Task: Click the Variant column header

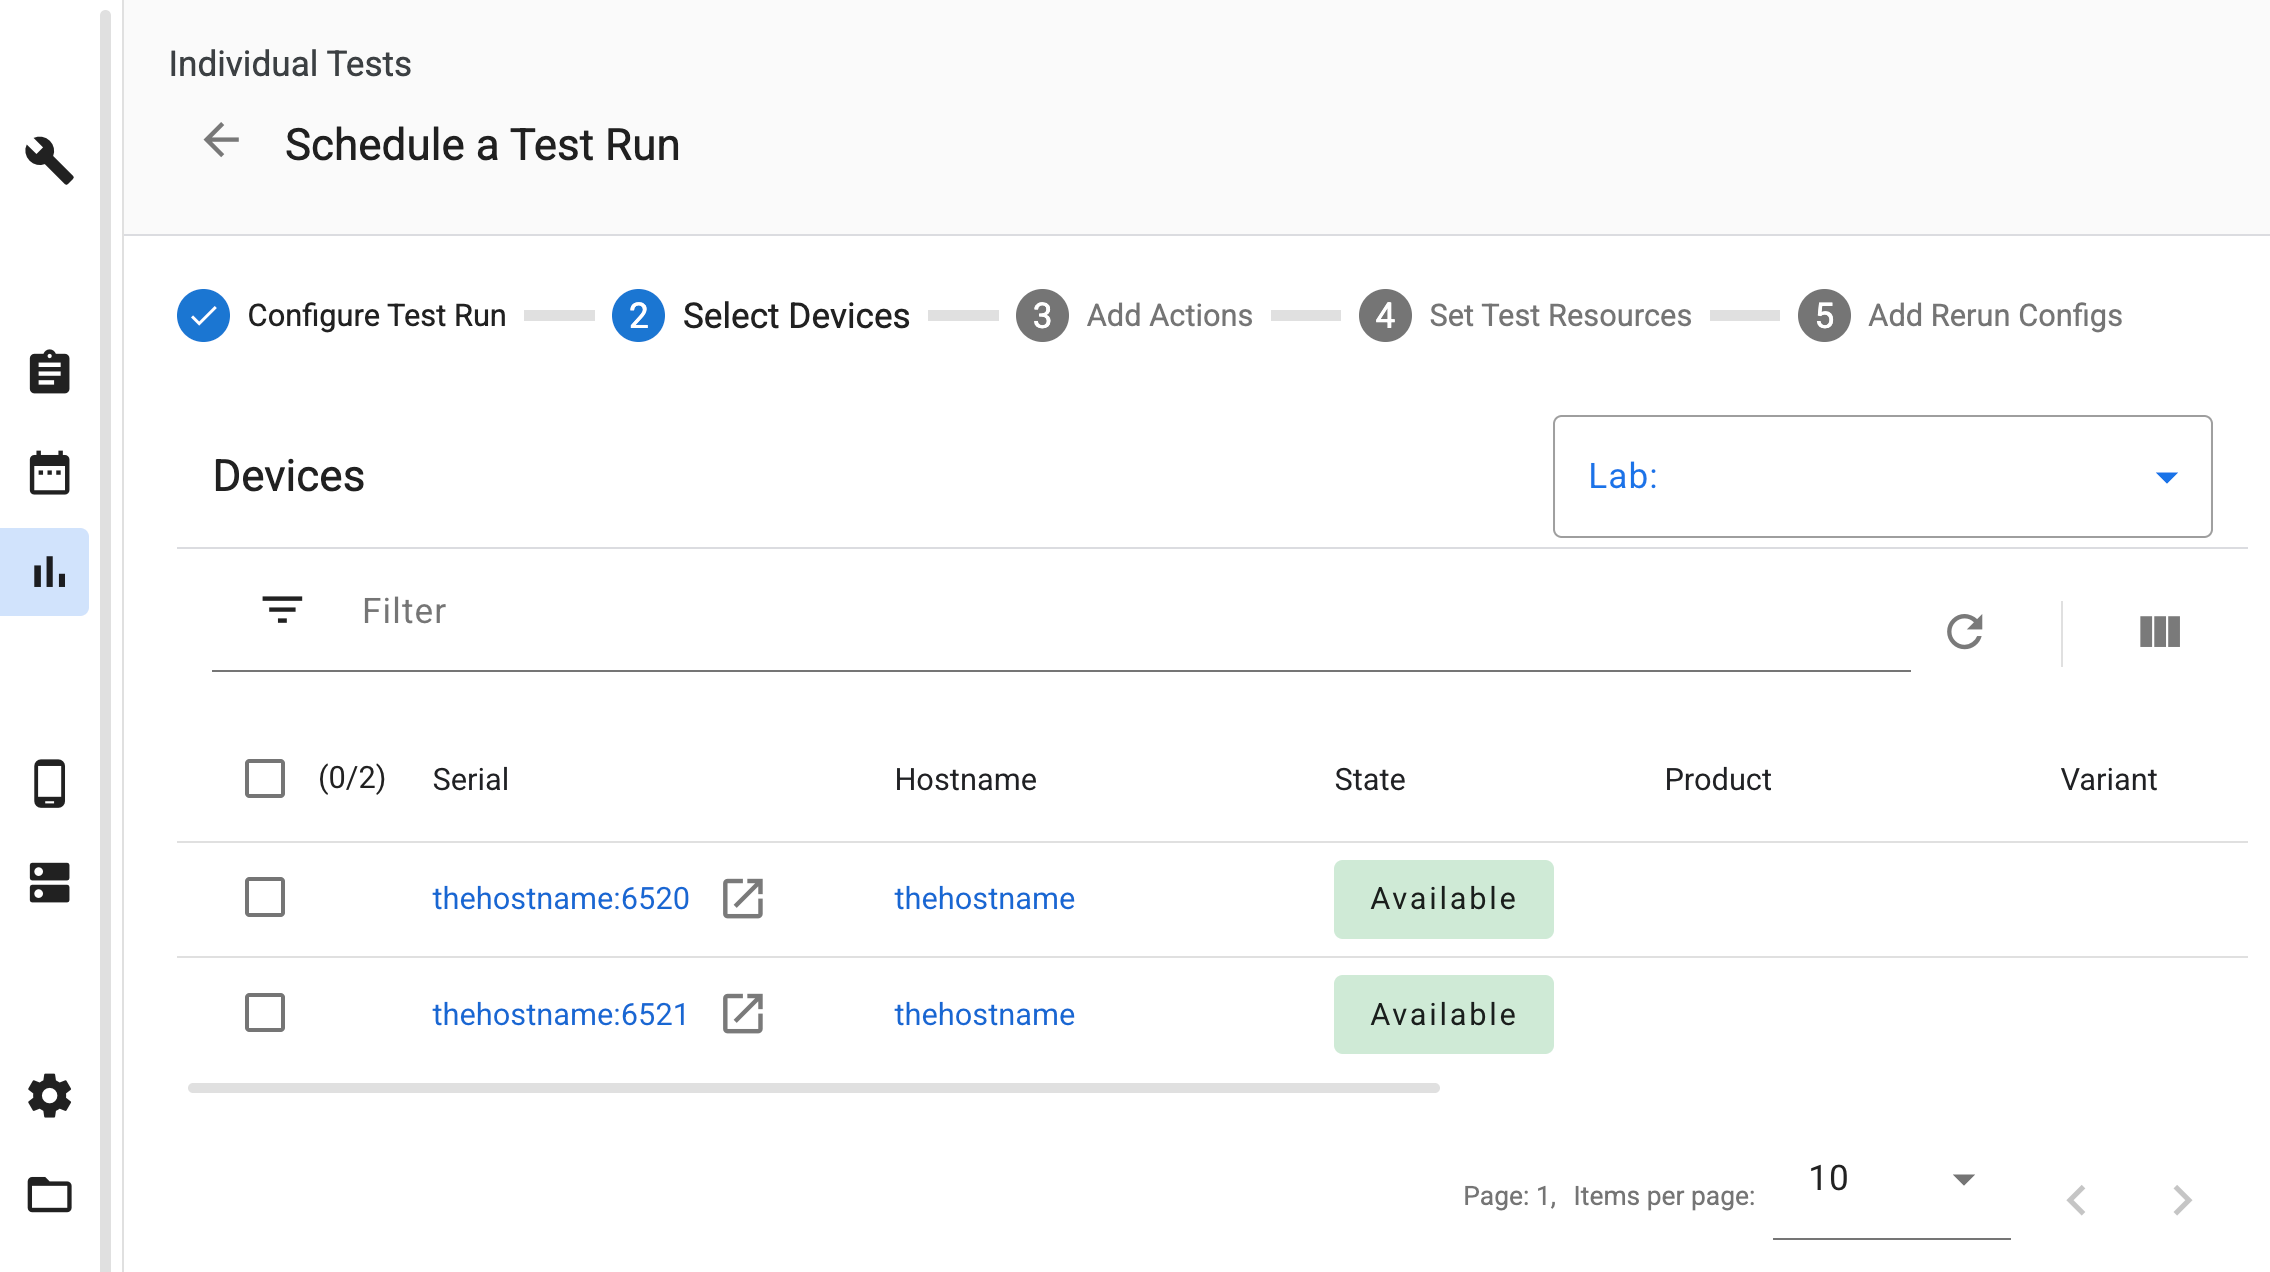Action: [2108, 779]
